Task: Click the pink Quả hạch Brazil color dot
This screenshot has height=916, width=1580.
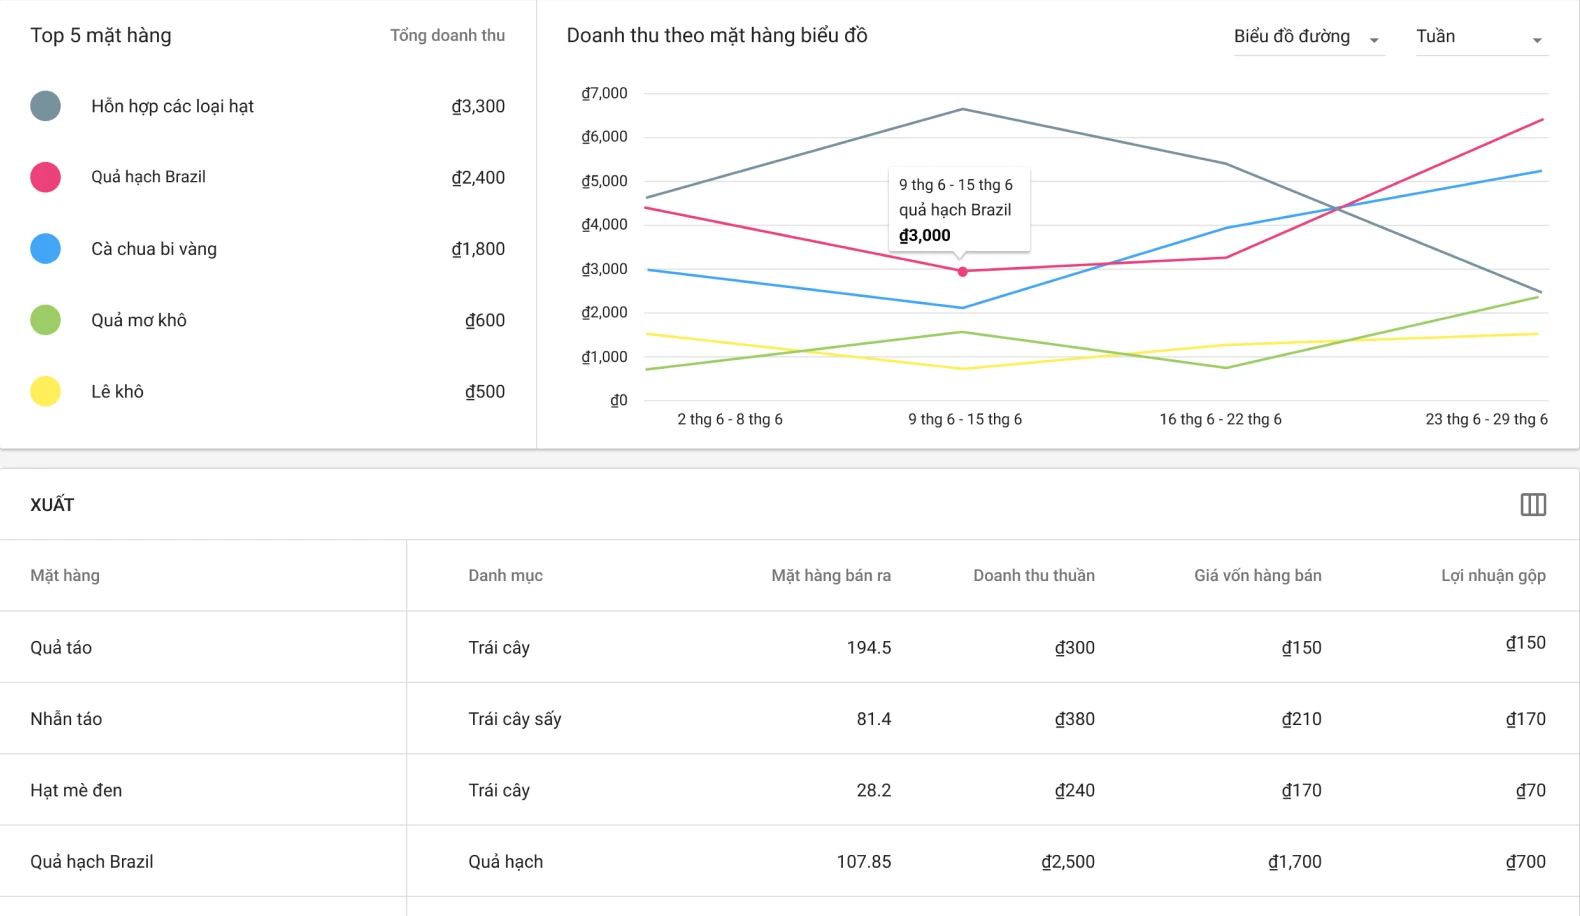Action: click(45, 177)
